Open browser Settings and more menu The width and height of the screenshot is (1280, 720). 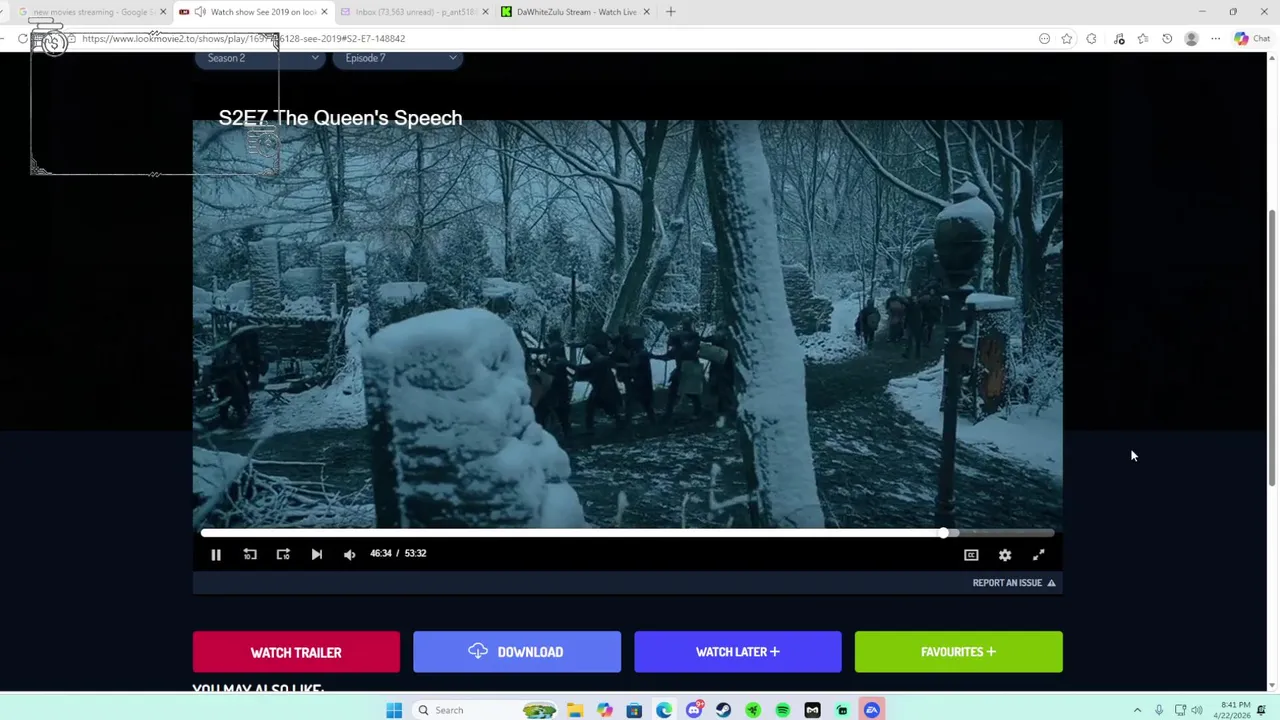click(x=1215, y=39)
